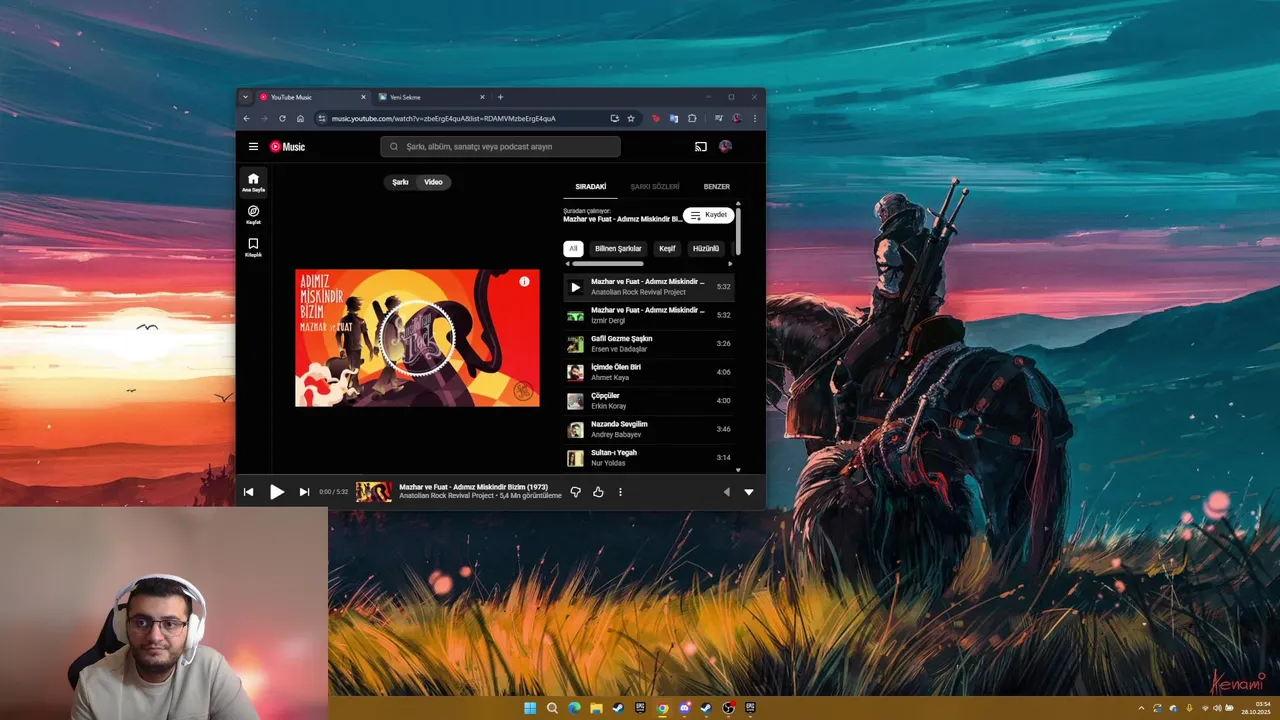
Task: Click the filter chips horizontal scrollbar
Action: tap(608, 264)
